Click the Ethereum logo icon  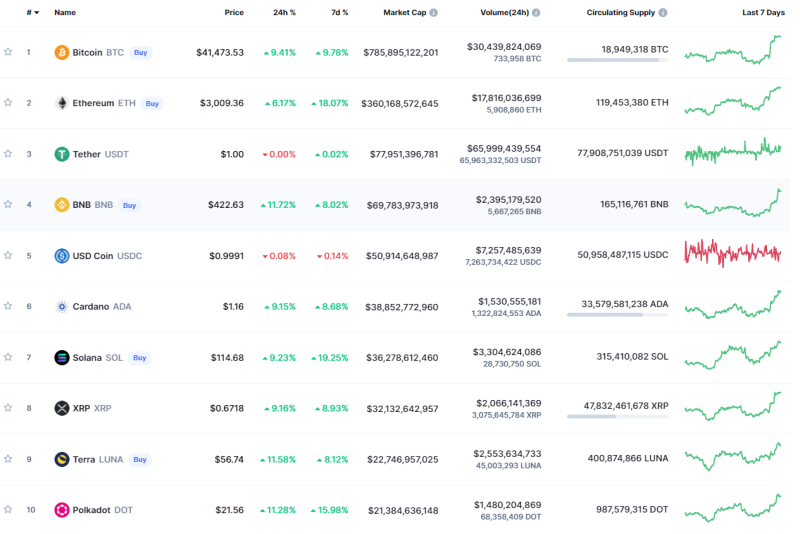(x=62, y=103)
